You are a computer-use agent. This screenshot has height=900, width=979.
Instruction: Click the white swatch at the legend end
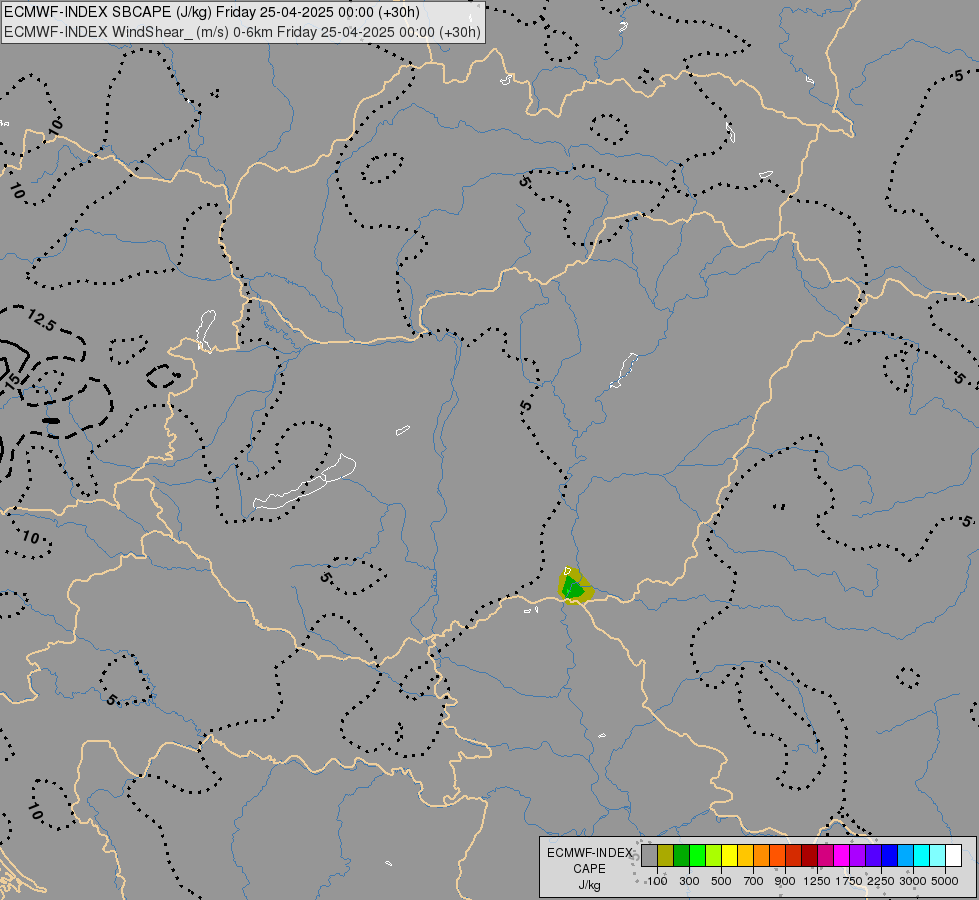(954, 856)
